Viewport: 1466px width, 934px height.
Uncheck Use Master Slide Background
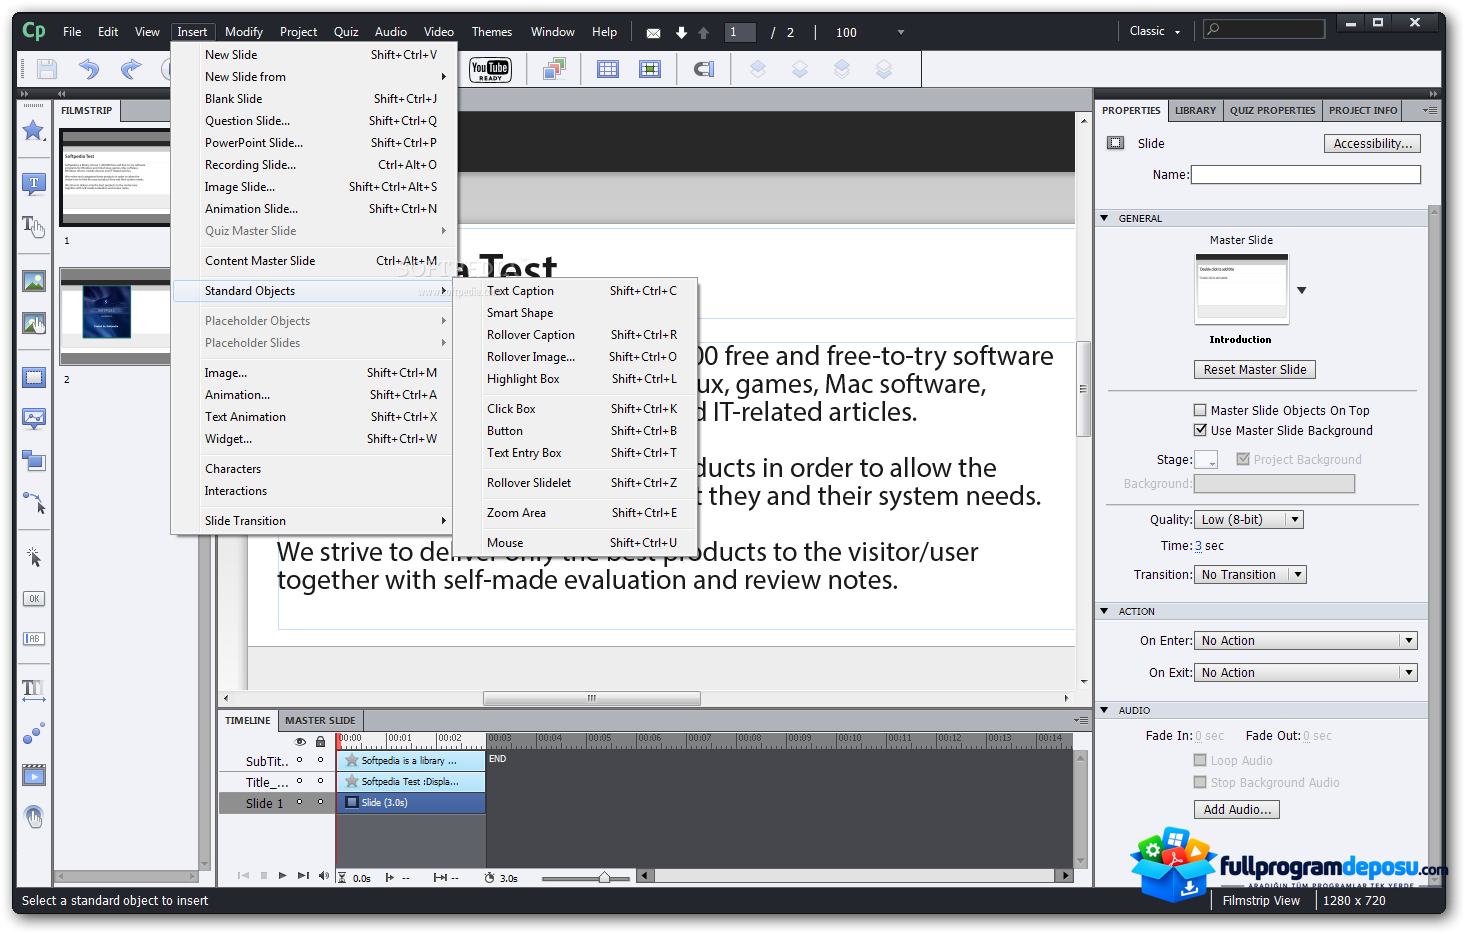click(1200, 430)
